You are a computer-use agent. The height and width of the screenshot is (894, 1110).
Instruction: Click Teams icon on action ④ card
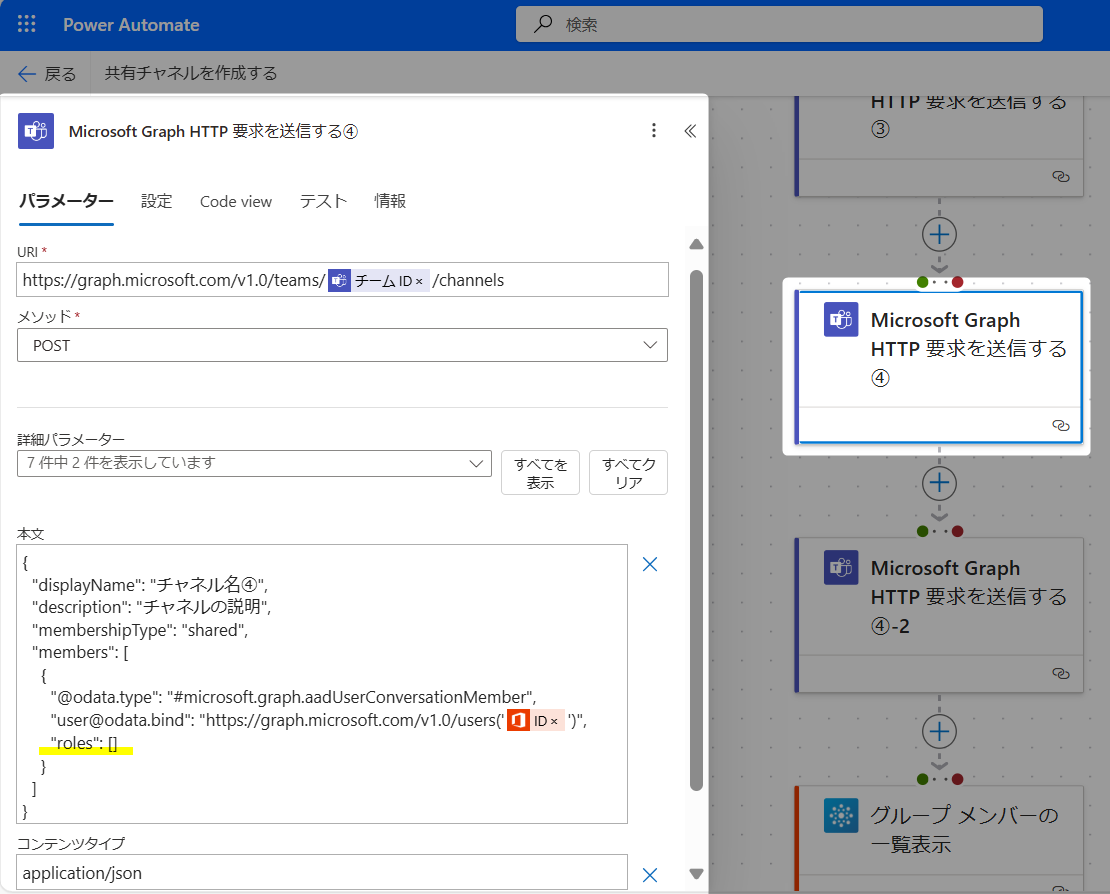[841, 319]
